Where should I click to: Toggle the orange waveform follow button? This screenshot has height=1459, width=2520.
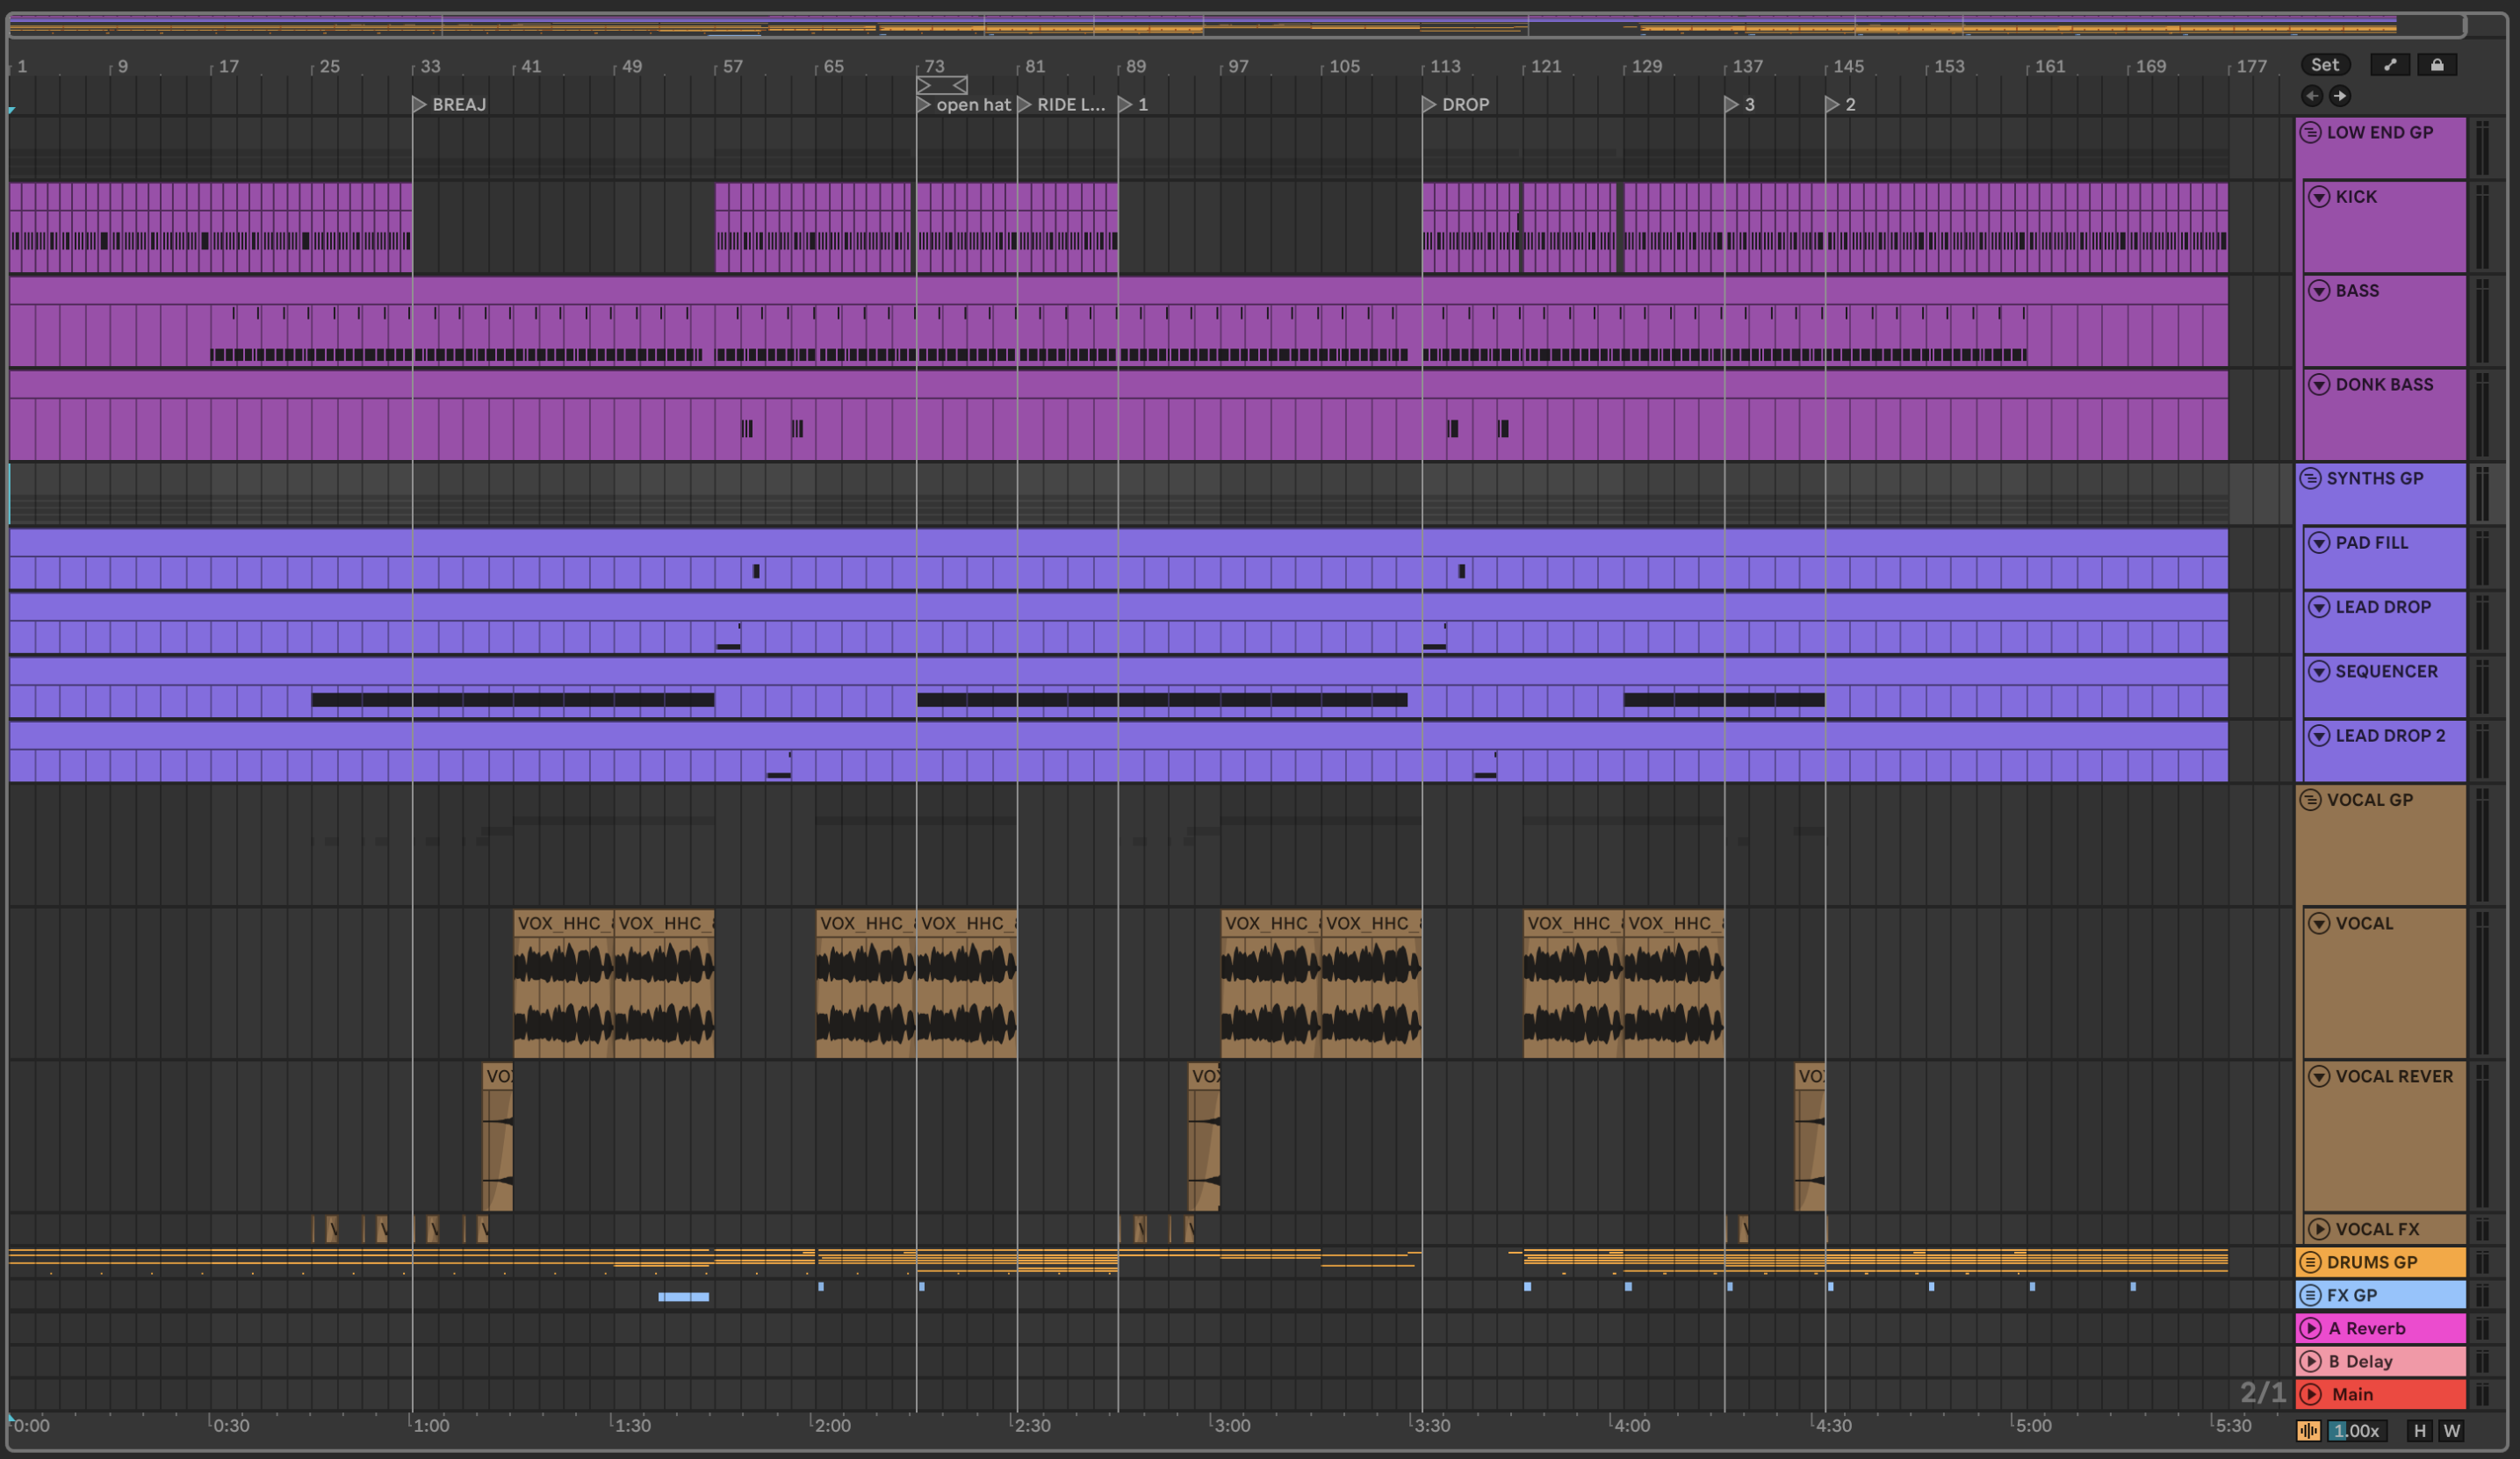pos(2308,1431)
